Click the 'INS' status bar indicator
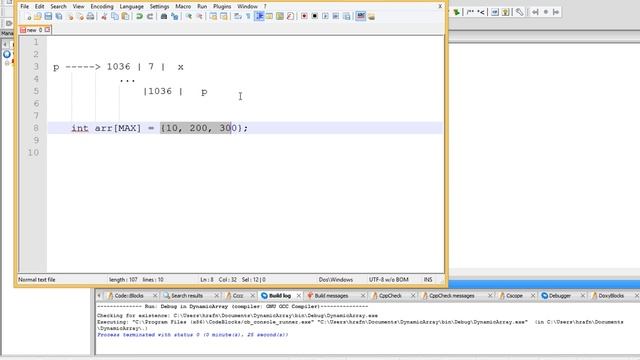 tap(428, 280)
